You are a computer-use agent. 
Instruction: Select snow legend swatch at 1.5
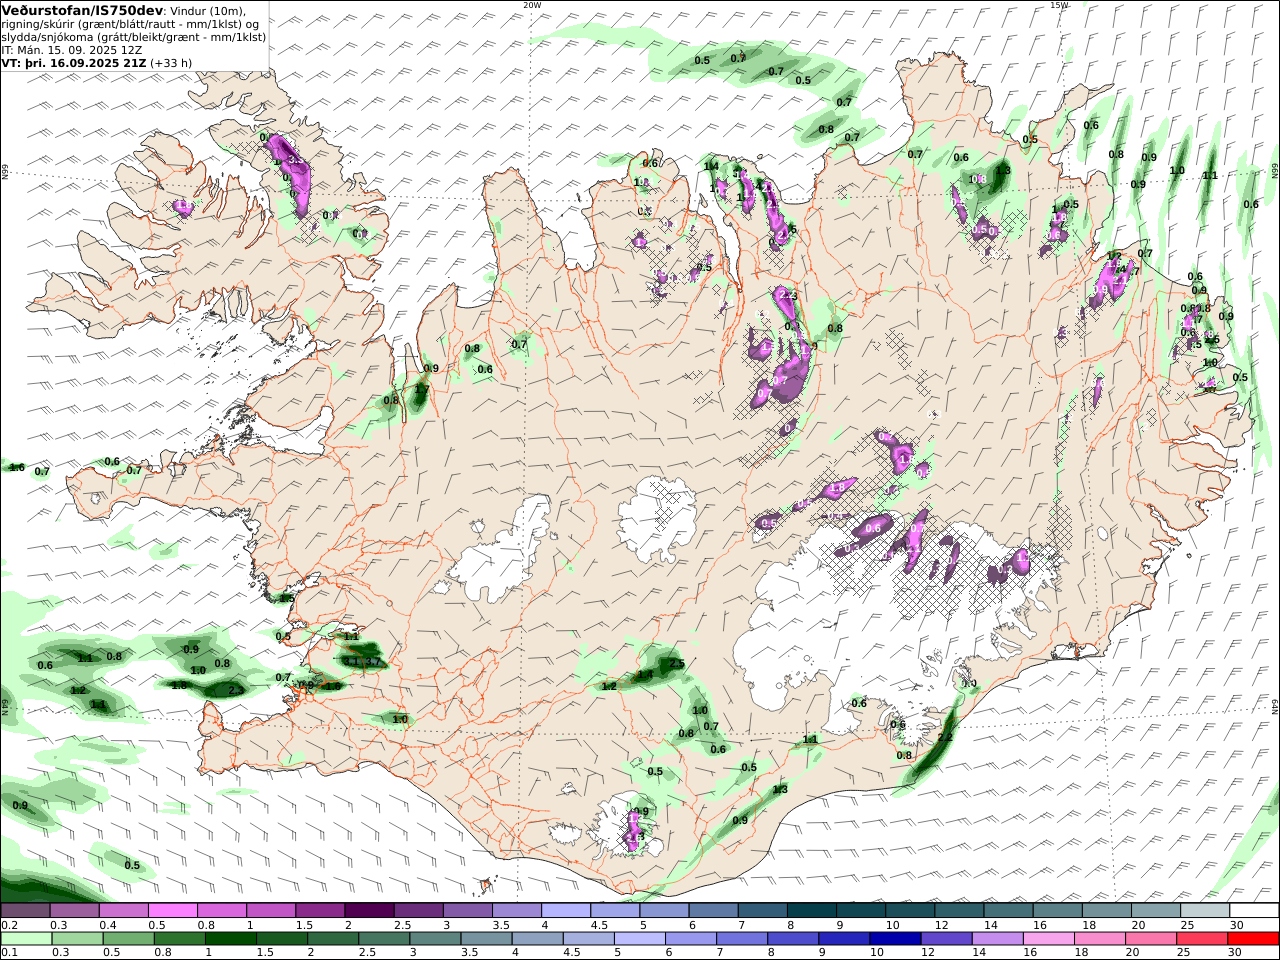click(319, 911)
